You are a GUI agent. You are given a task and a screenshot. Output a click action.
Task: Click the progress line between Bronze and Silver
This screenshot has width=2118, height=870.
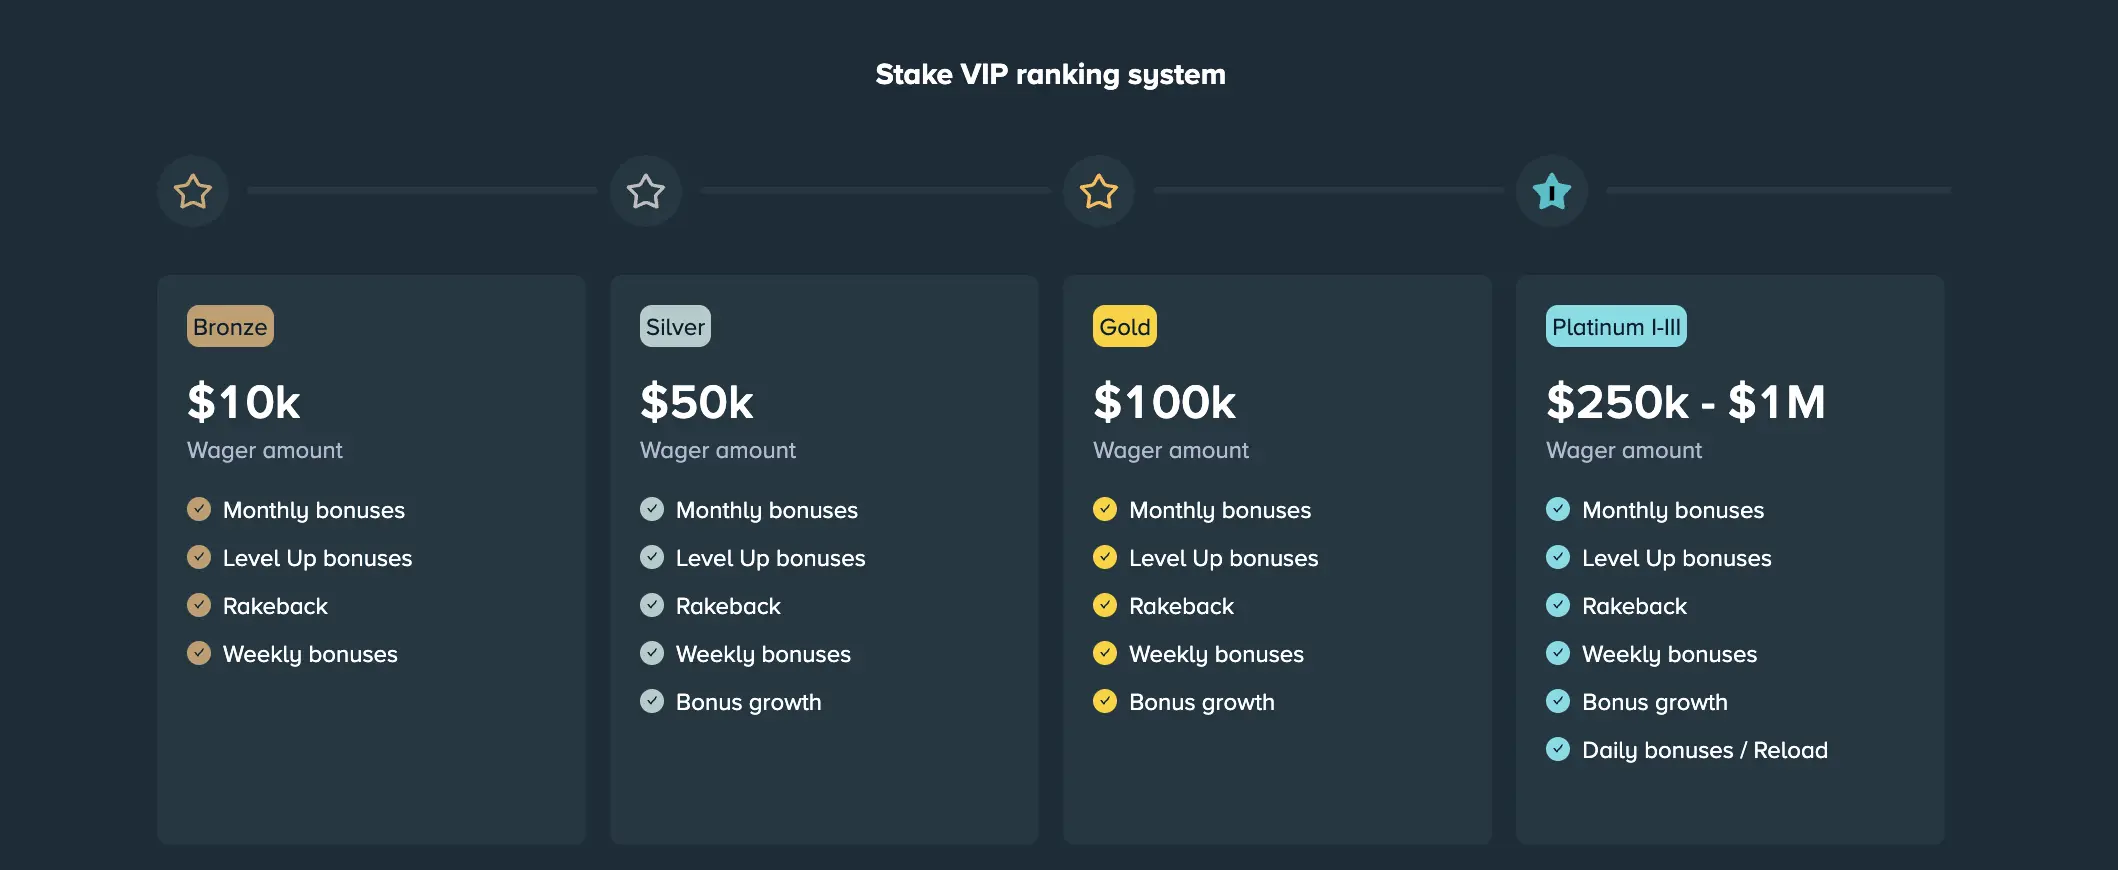[x=421, y=190]
